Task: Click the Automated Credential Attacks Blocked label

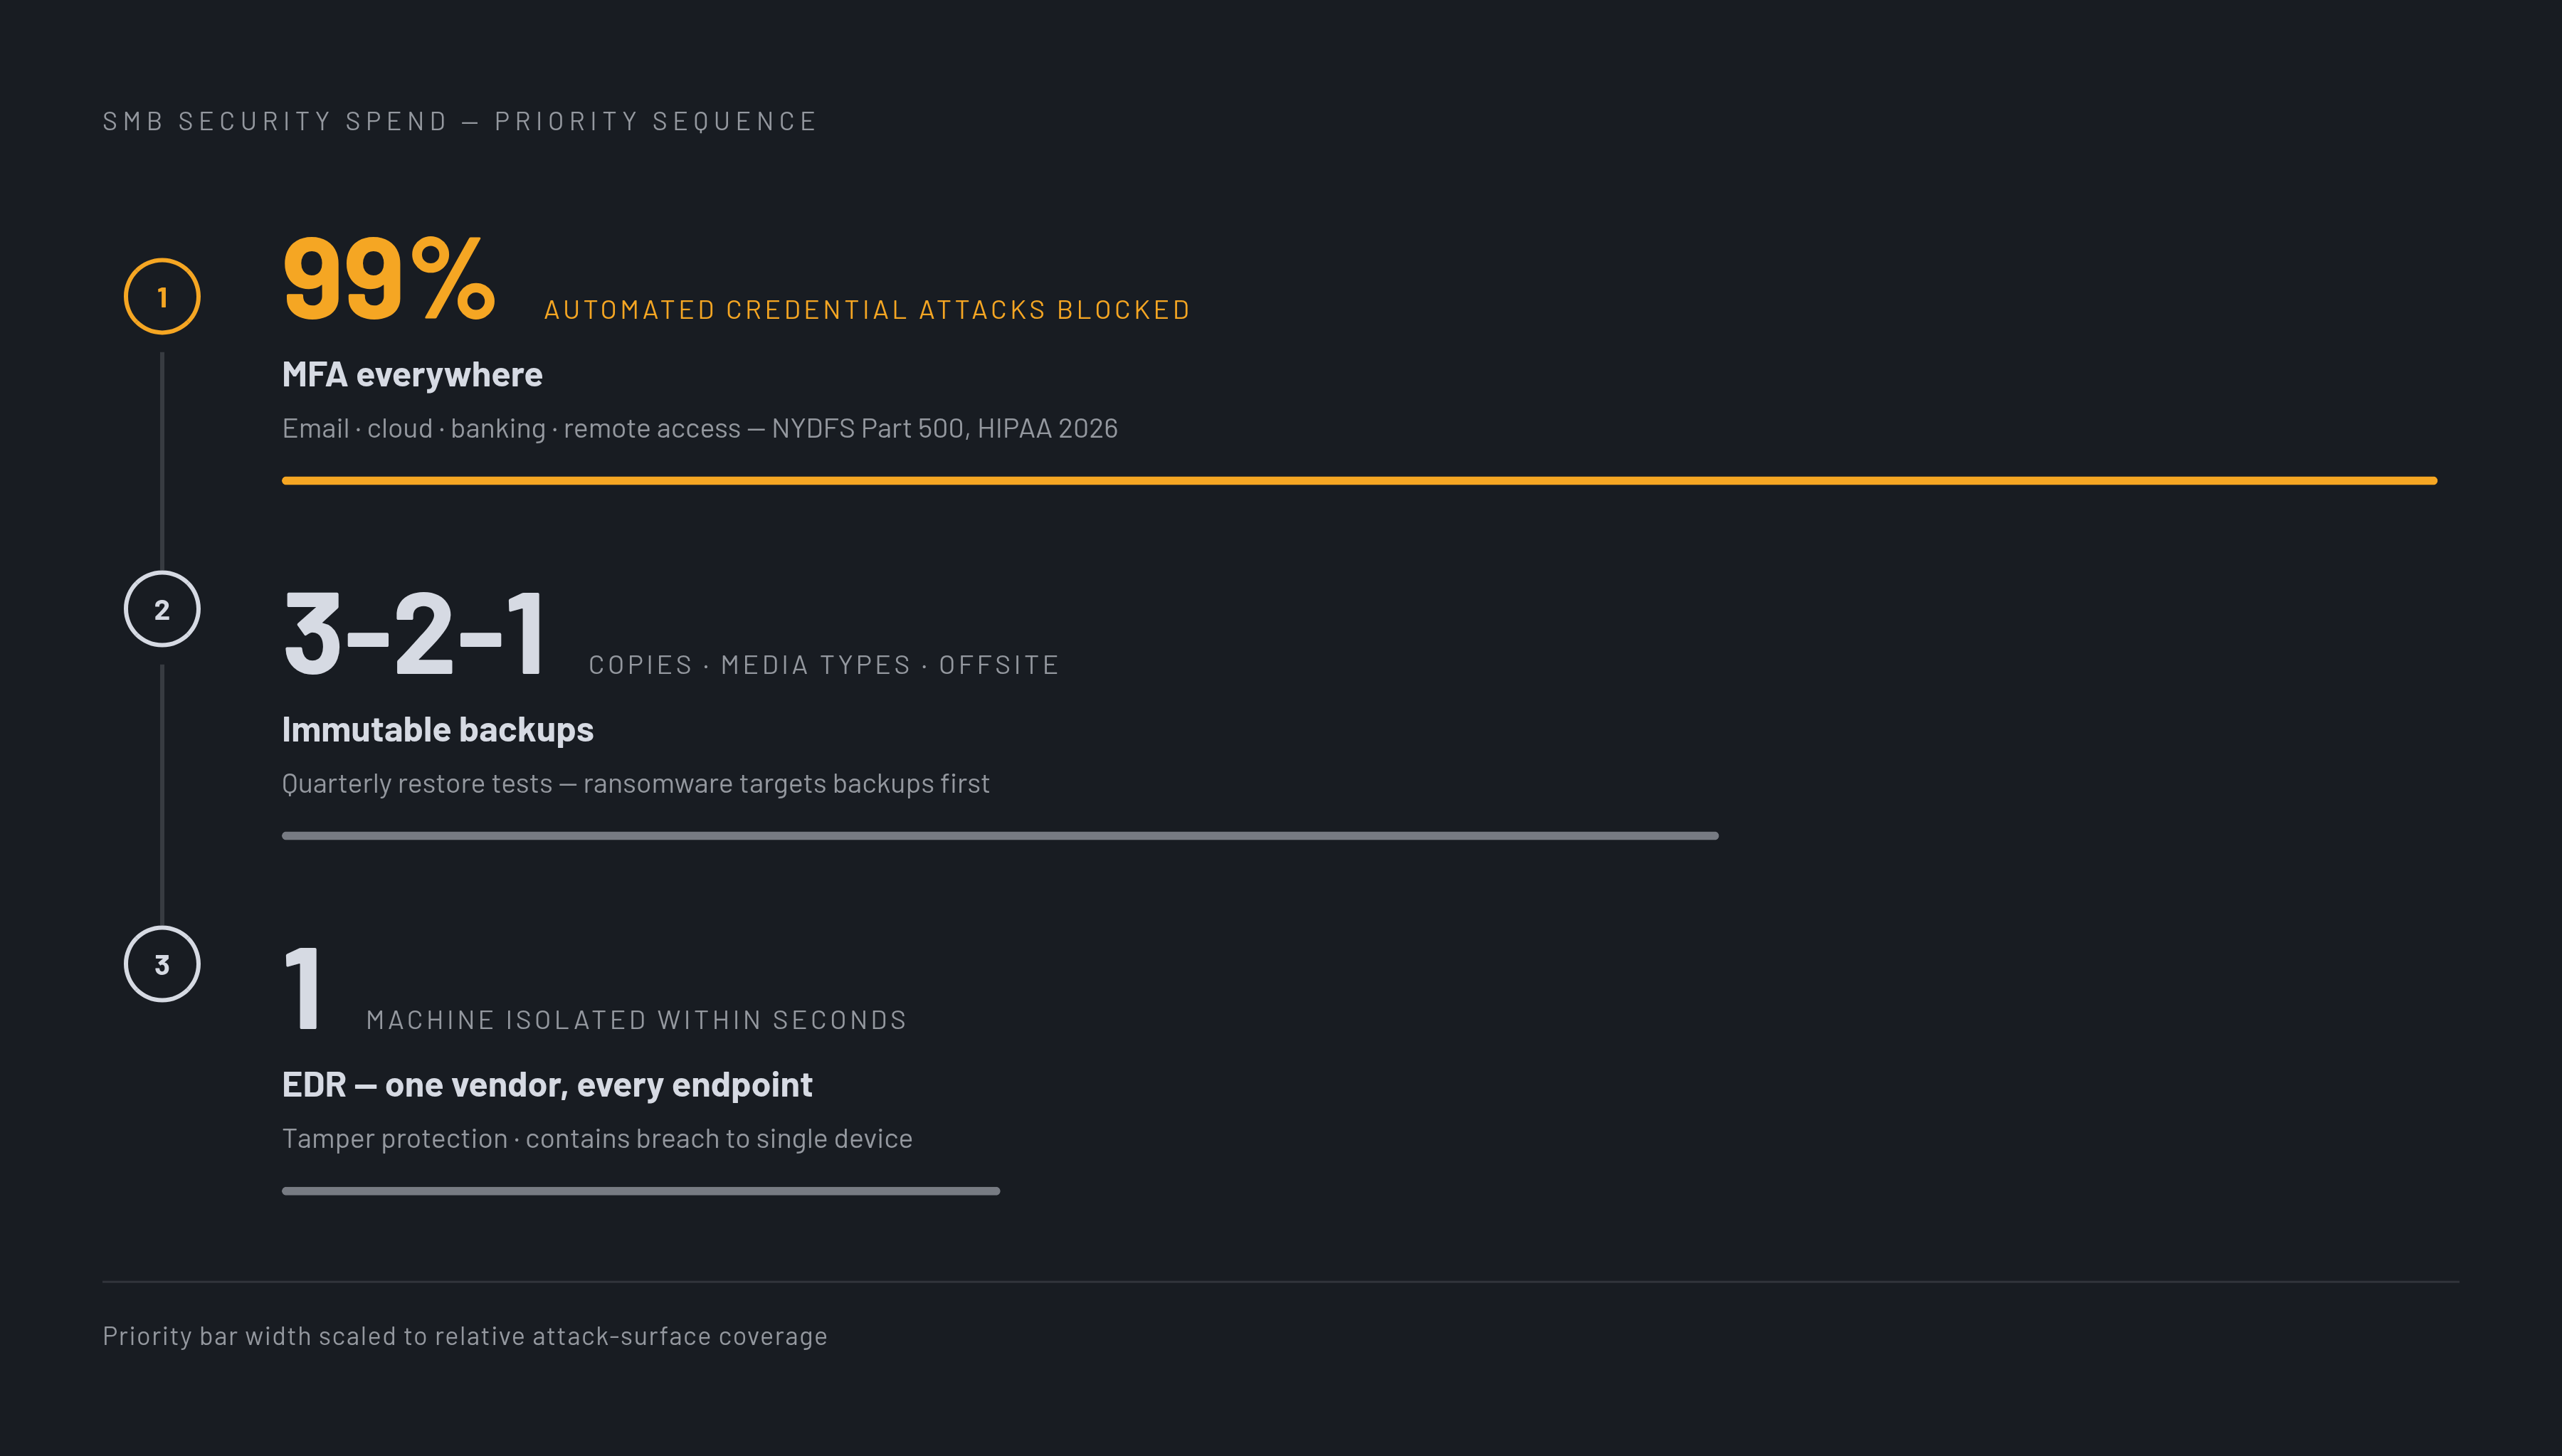Action: (867, 310)
